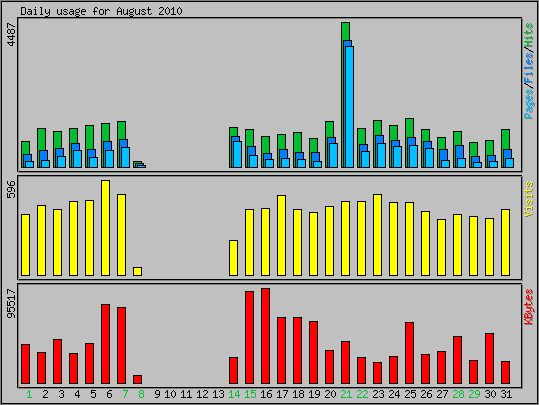Click the small red KBytes bar on day 8
539x405 pixels.
137,380
